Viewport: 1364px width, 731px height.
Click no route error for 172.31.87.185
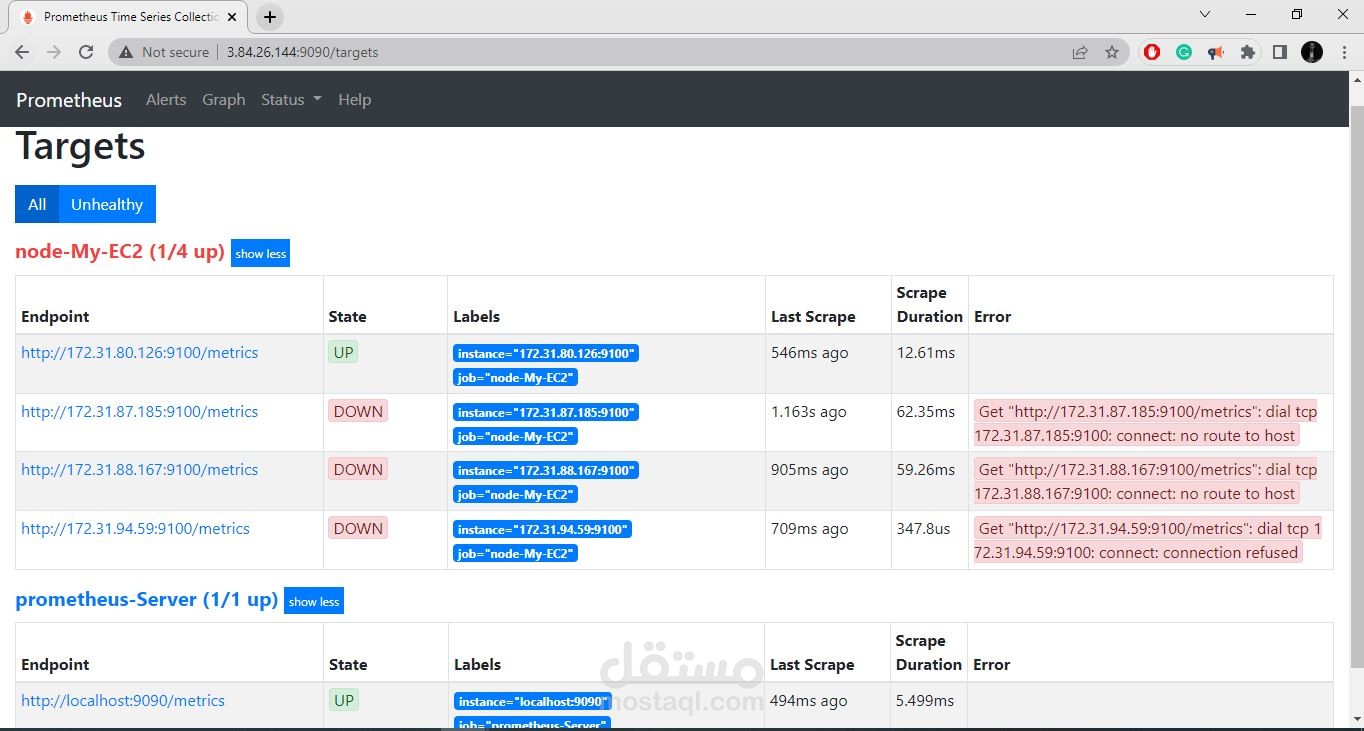[x=1146, y=424]
